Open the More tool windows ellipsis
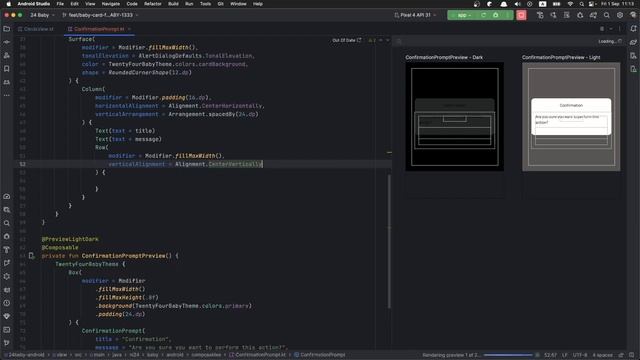The image size is (640, 360). coord(7,95)
